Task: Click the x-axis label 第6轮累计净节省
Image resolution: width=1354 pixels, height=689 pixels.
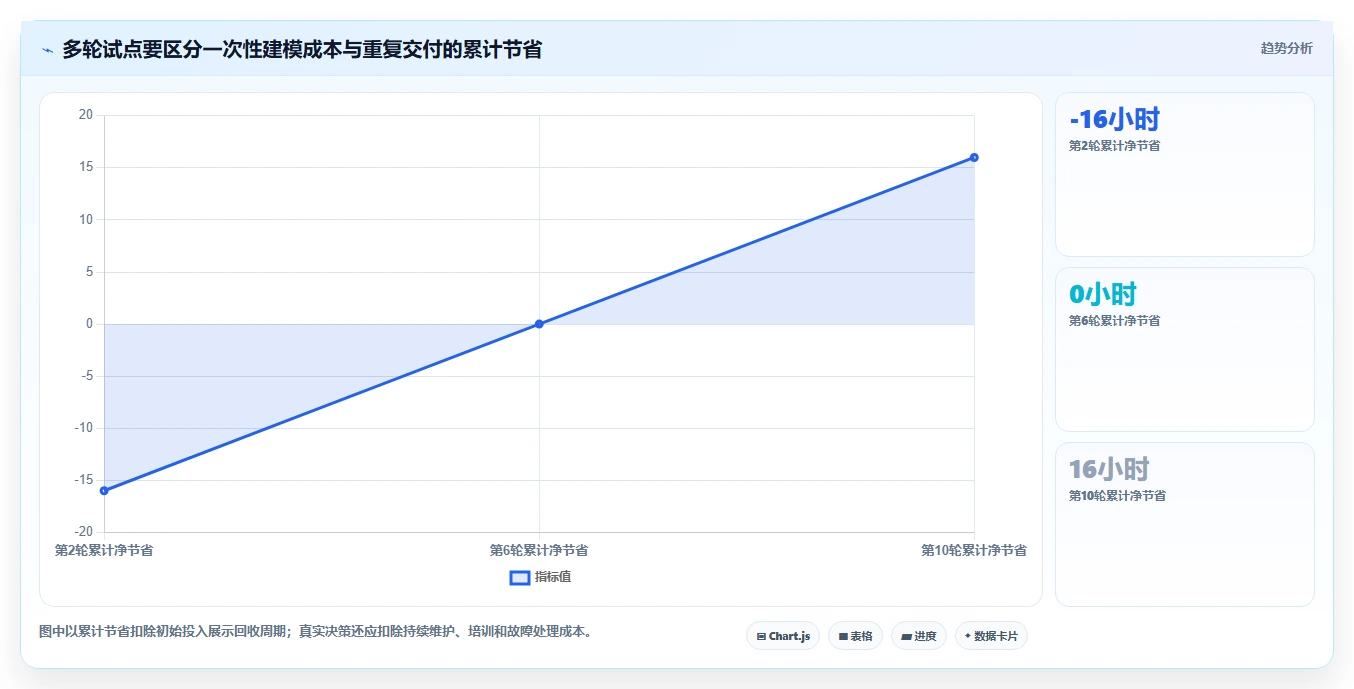Action: pos(539,550)
